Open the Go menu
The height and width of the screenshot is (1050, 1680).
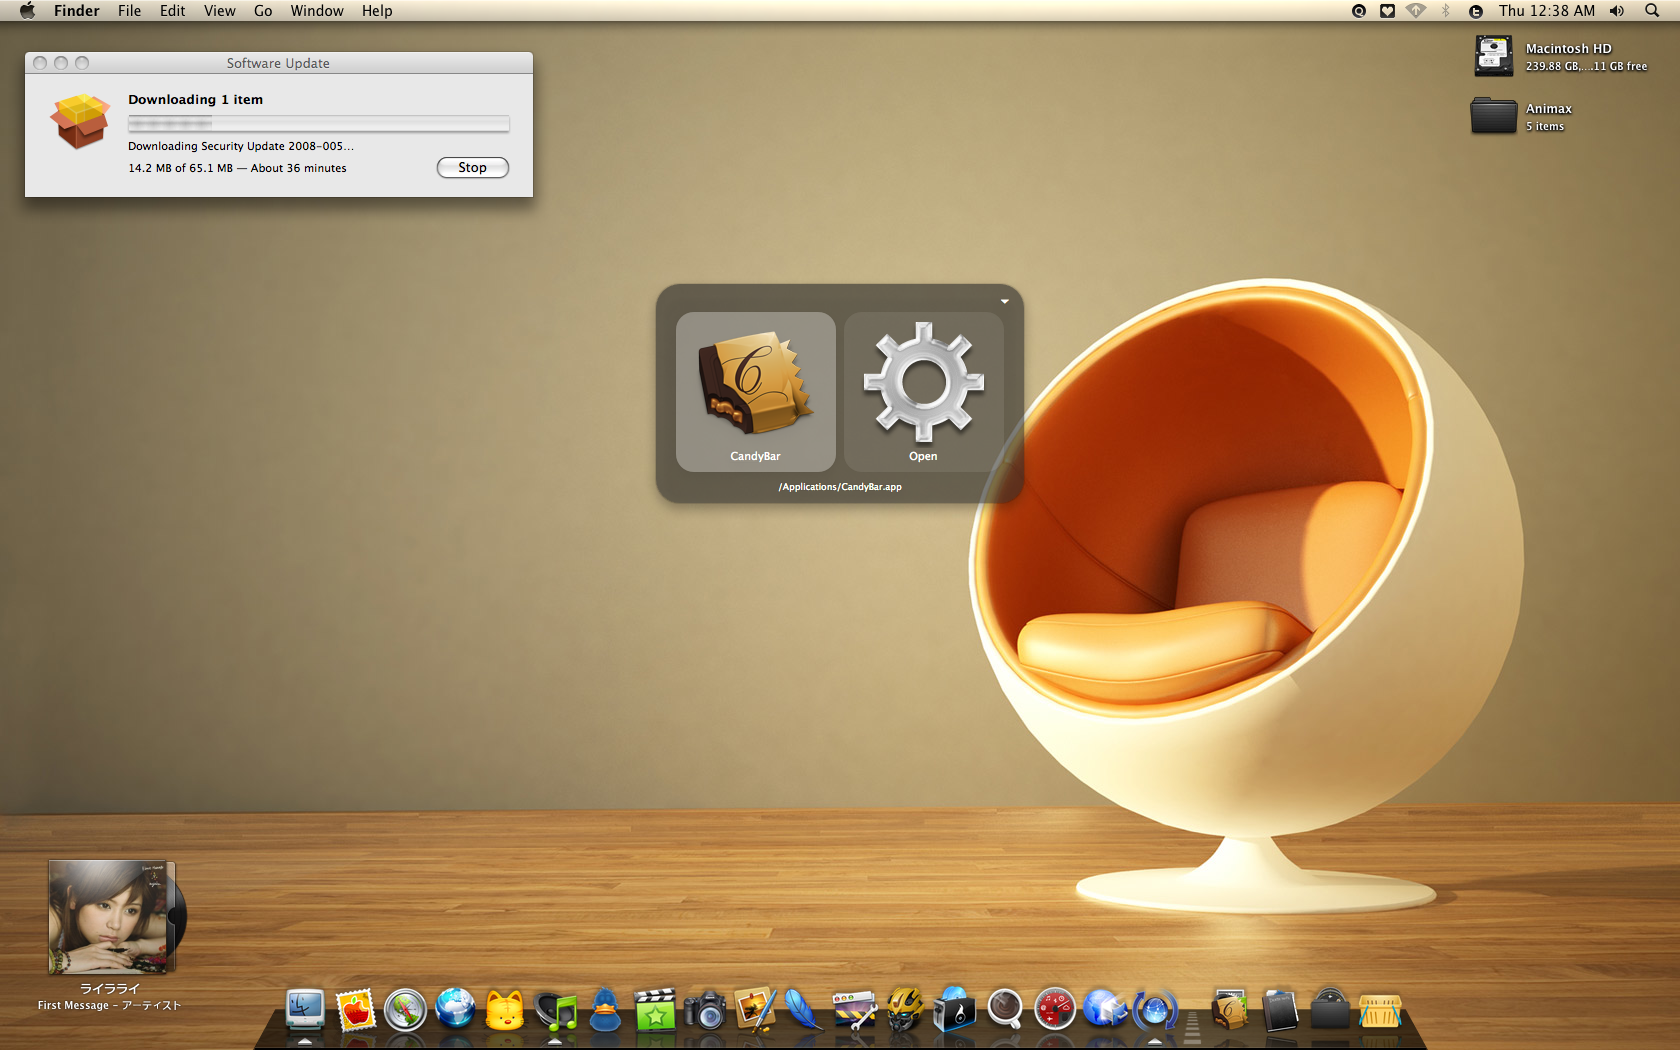click(263, 11)
